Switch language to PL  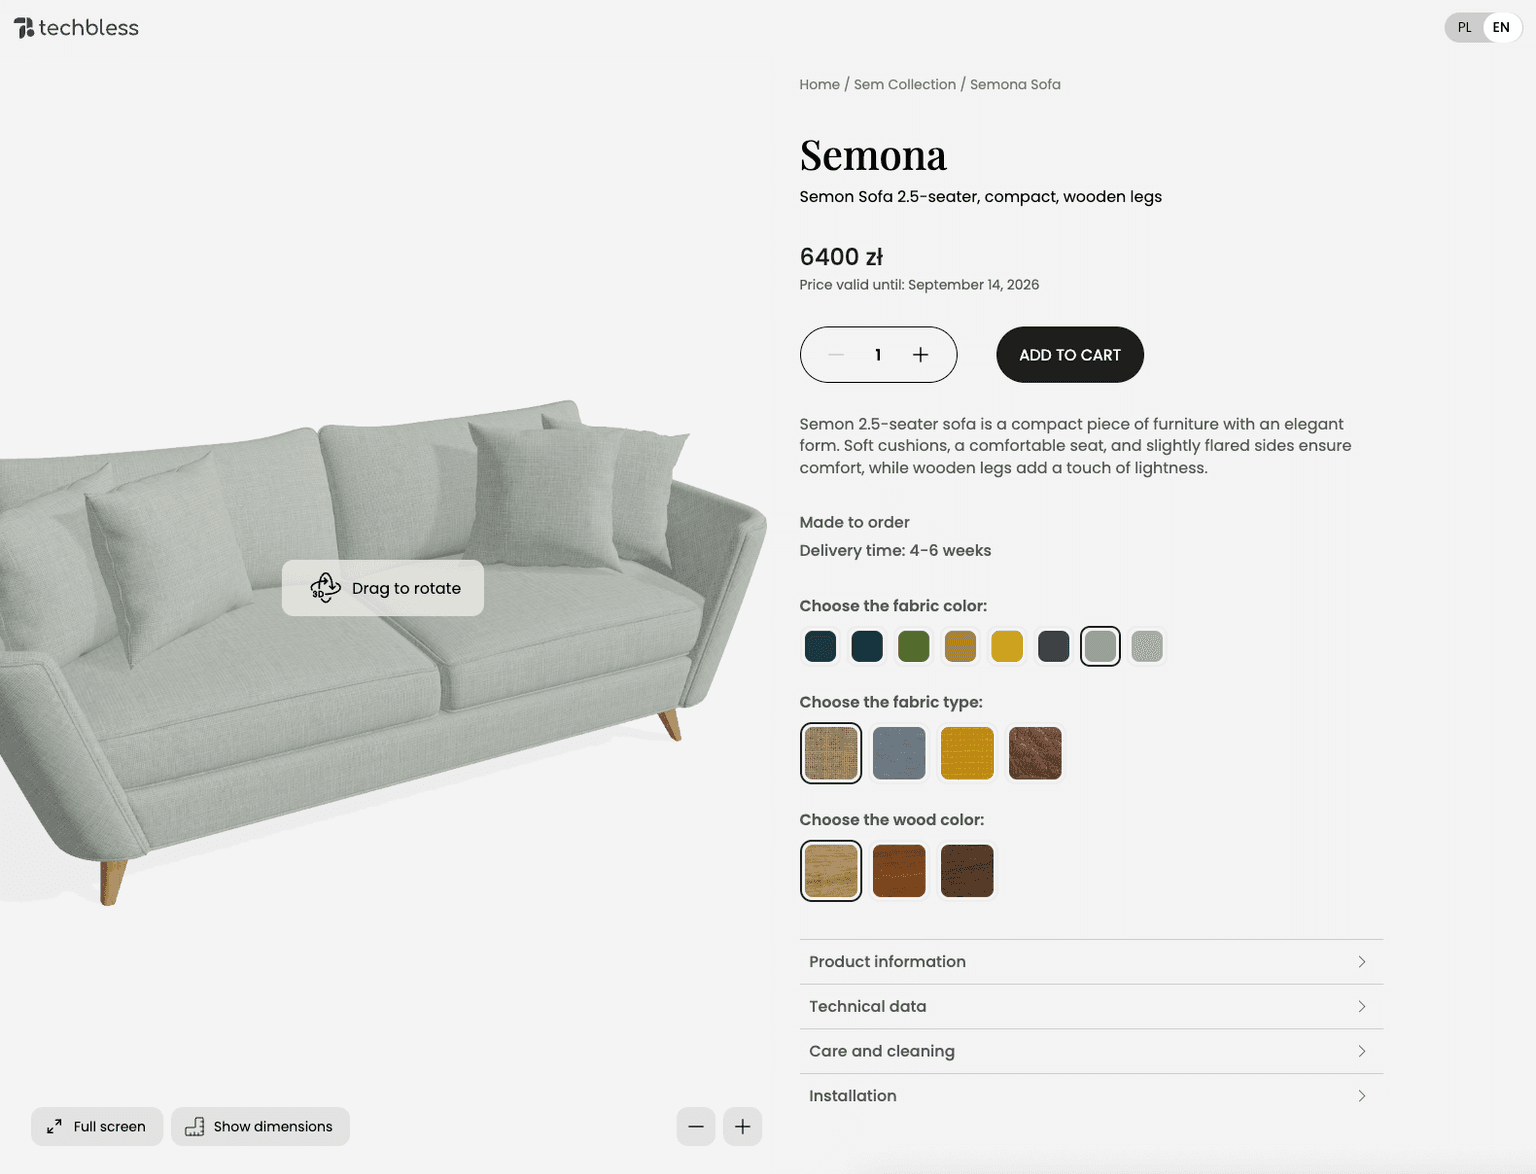(1464, 27)
